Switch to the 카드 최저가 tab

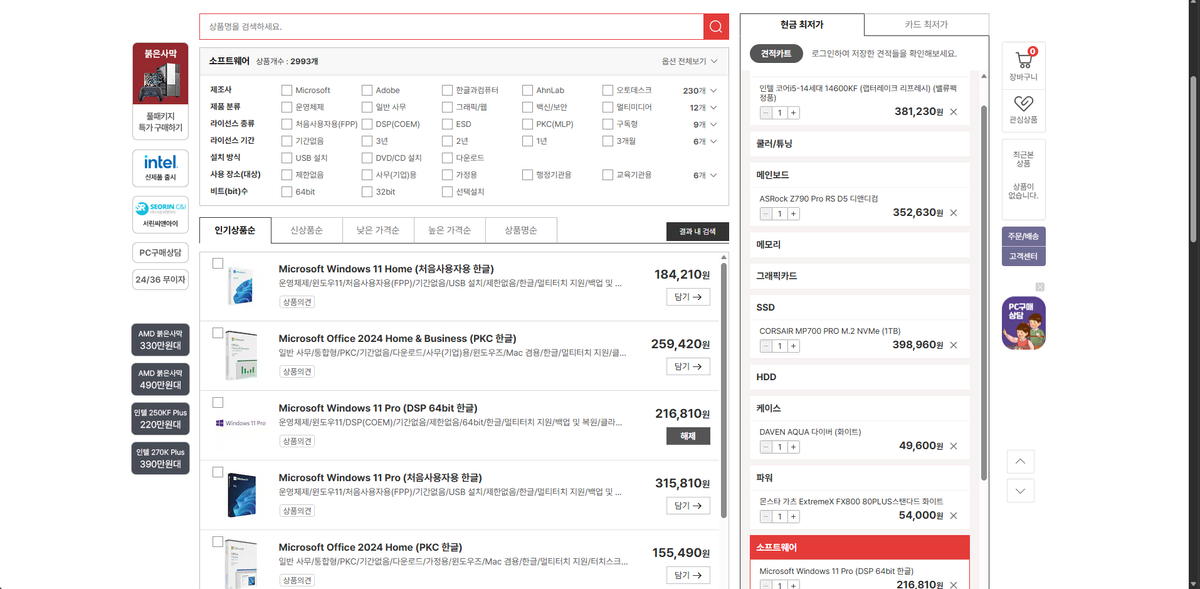coord(926,24)
